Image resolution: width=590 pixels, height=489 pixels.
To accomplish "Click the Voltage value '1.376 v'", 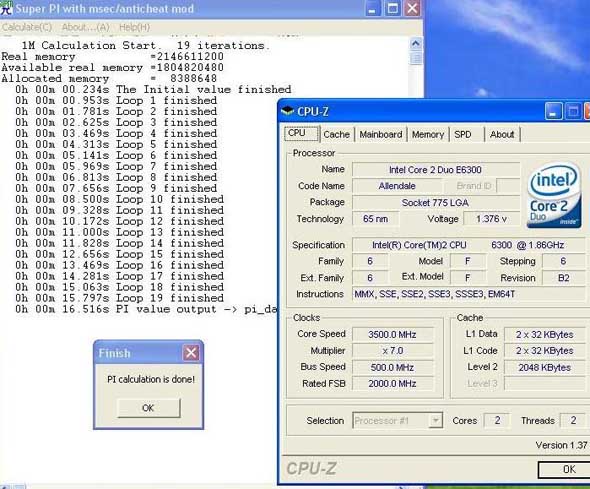I will [x=491, y=219].
